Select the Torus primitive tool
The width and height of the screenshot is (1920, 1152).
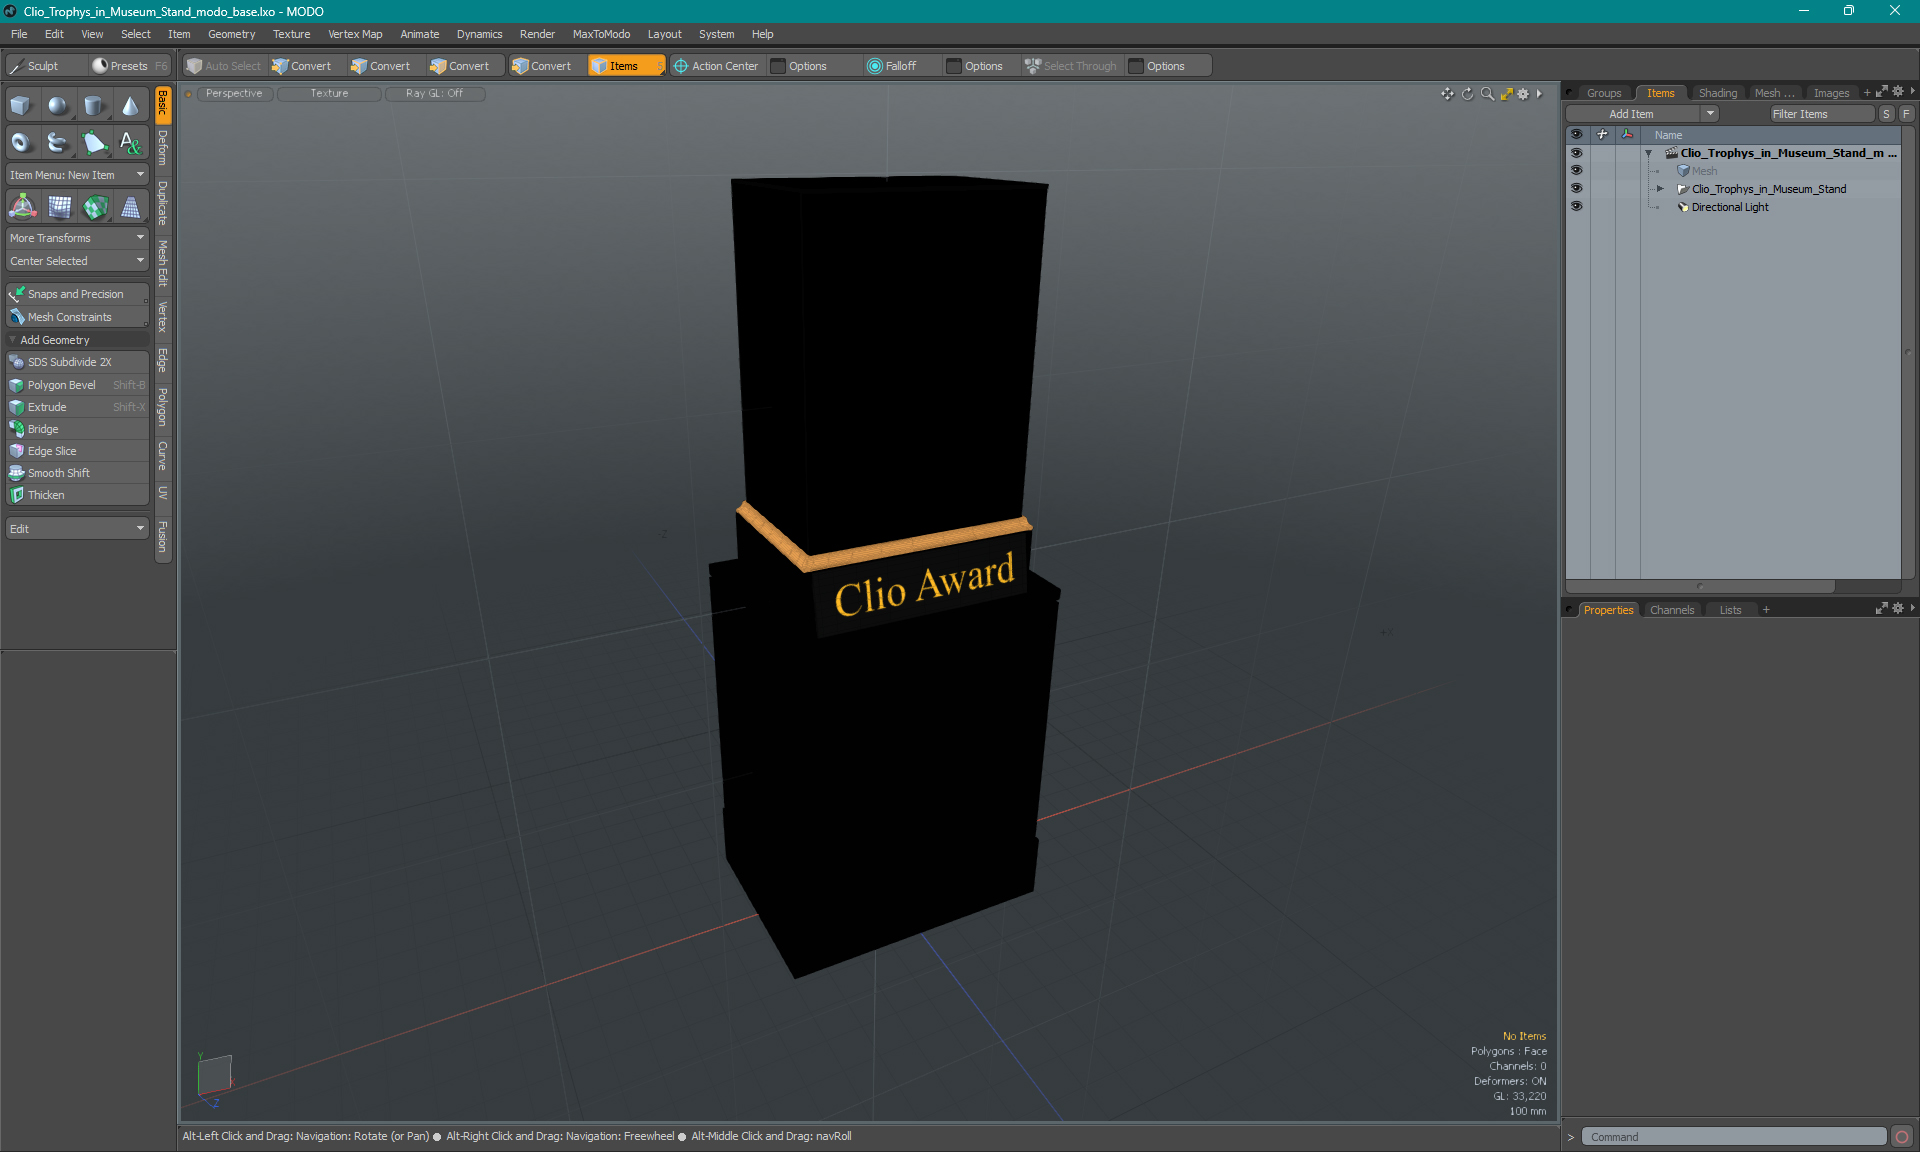21,143
